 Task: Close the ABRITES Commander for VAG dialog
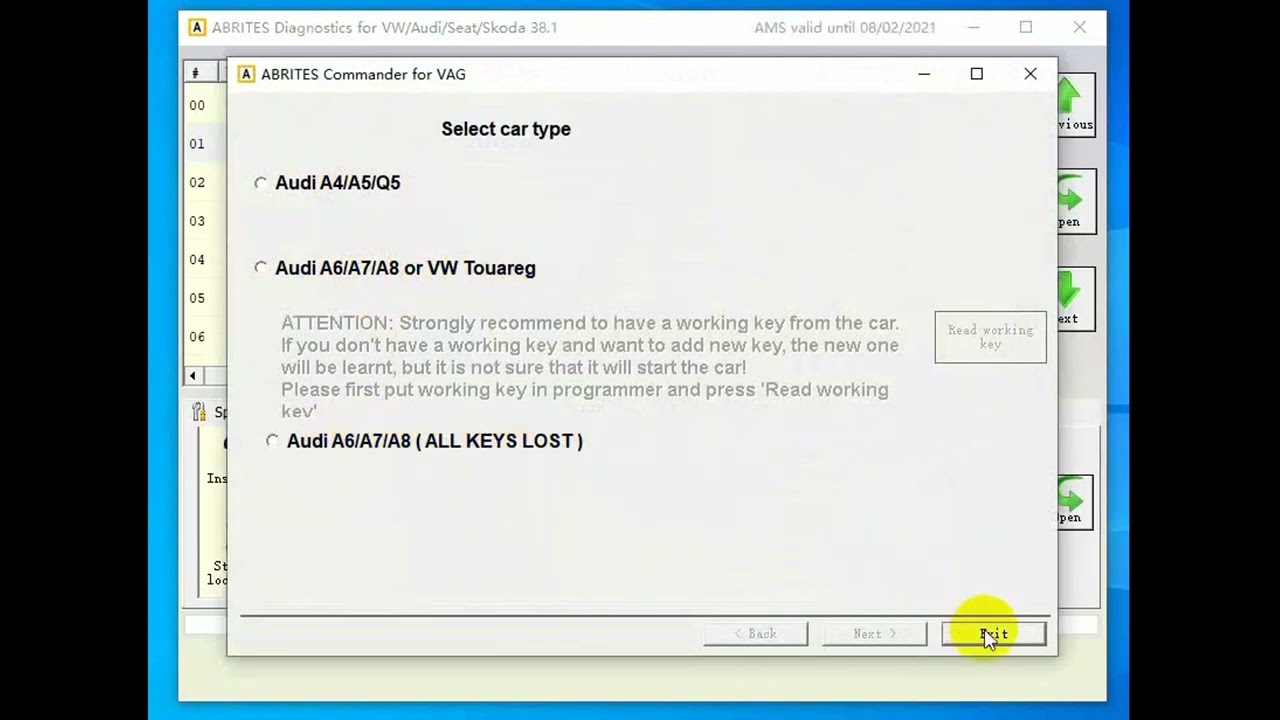coord(1030,74)
